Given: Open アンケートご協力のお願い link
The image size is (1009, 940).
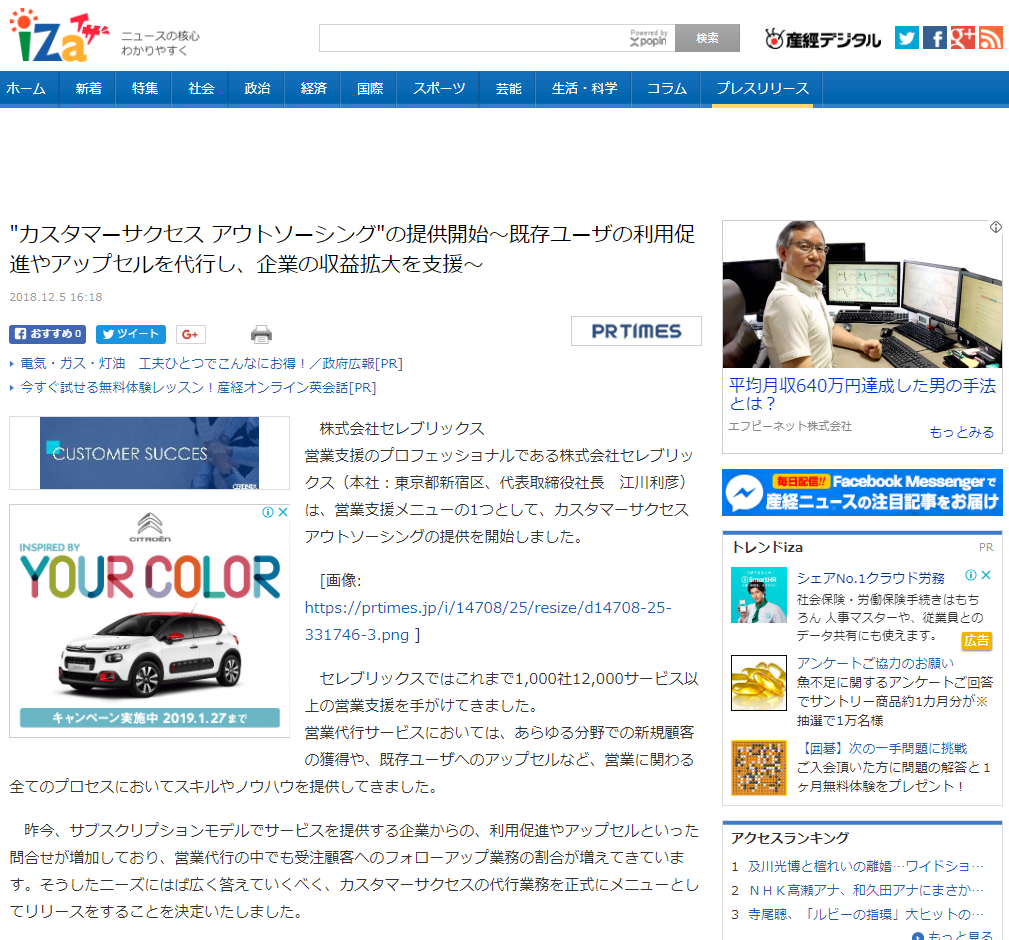Looking at the screenshot, I should [x=875, y=663].
